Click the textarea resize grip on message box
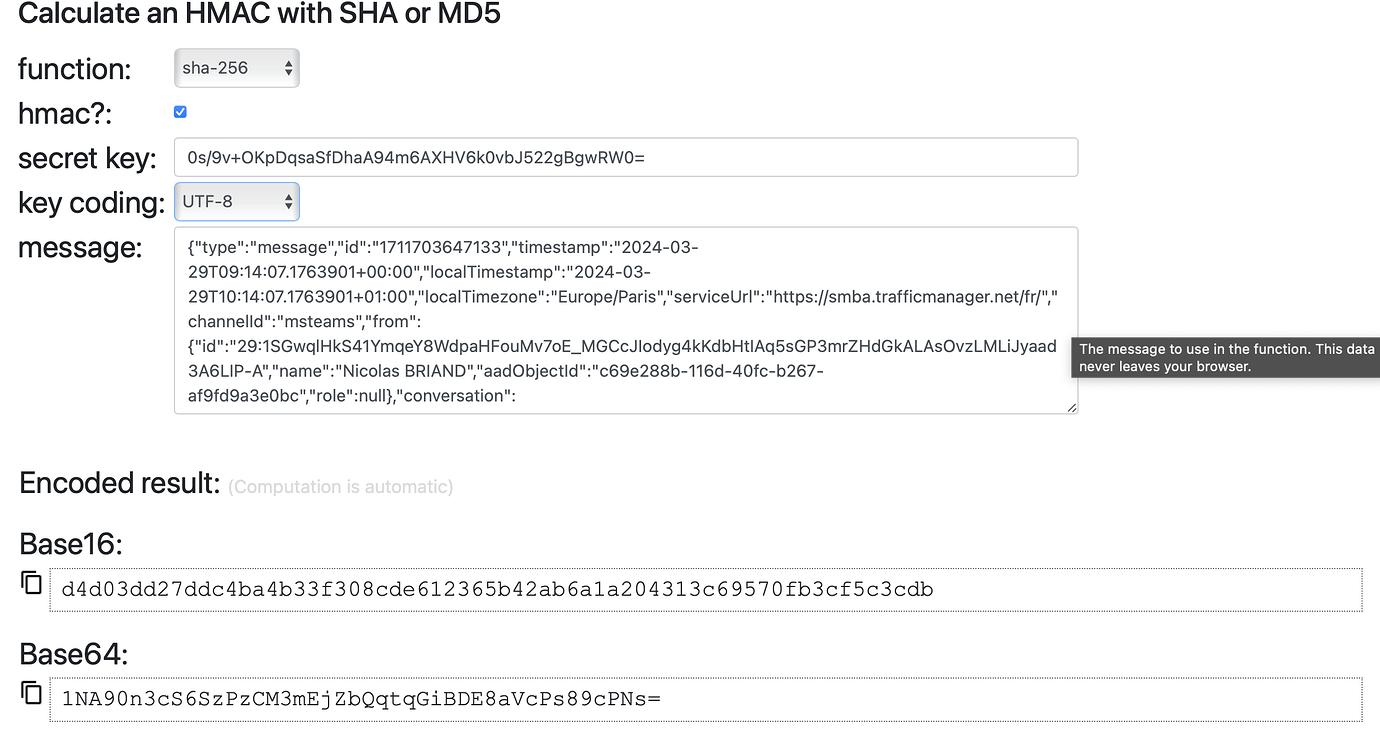Viewport: 1380px width, 730px height. click(x=1072, y=407)
